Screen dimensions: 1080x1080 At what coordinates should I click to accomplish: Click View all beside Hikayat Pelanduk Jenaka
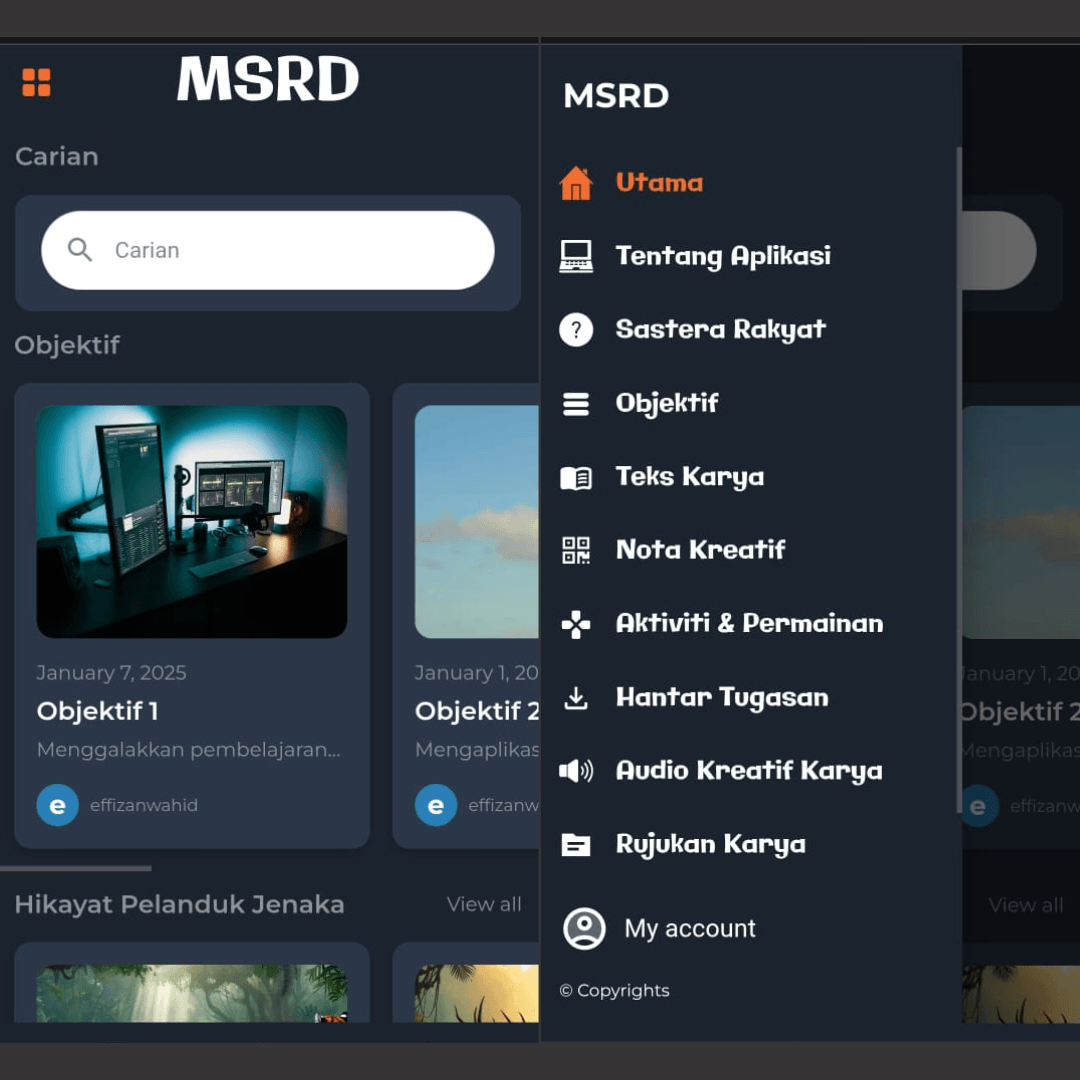[484, 904]
